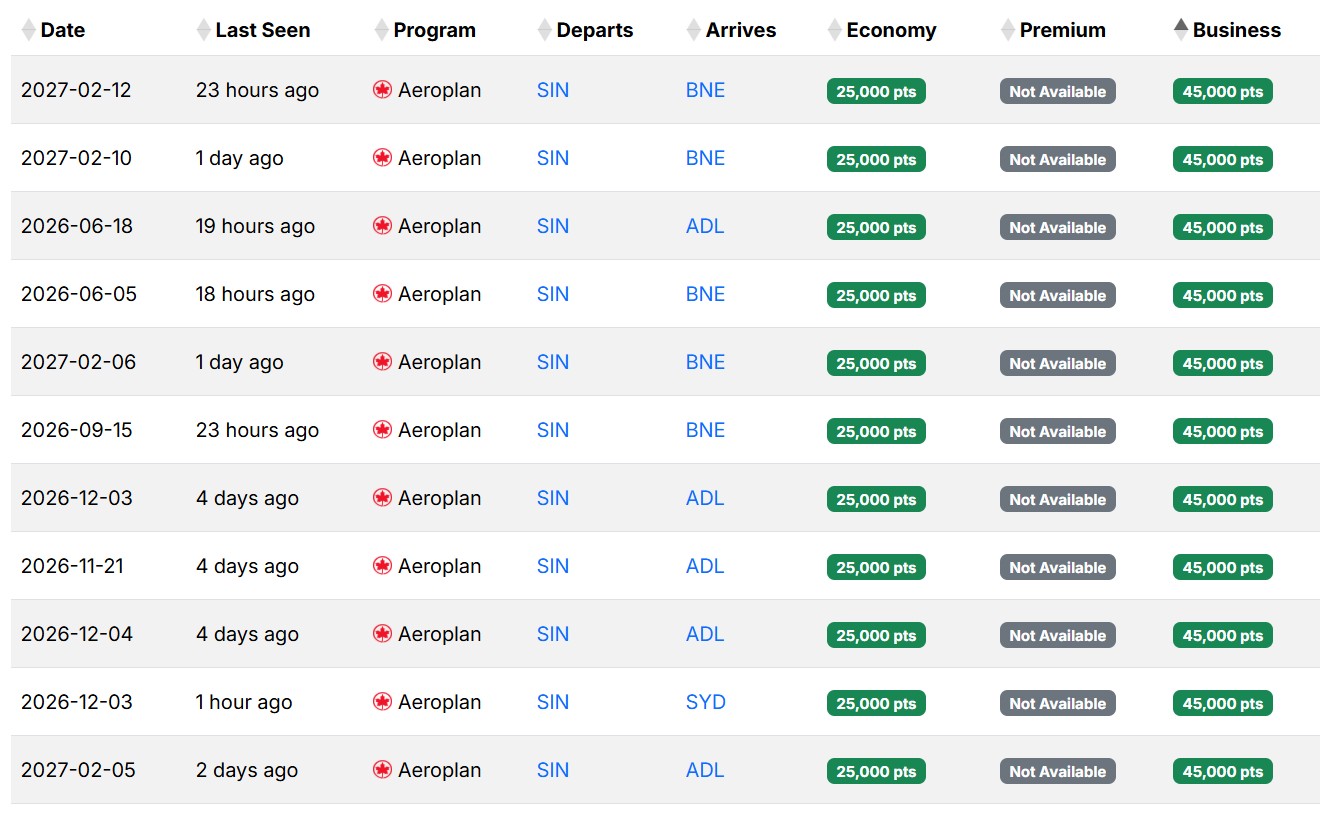Viewport: 1320px width, 819px height.
Task: Click the Last Seen sort arrows
Action: [x=204, y=30]
